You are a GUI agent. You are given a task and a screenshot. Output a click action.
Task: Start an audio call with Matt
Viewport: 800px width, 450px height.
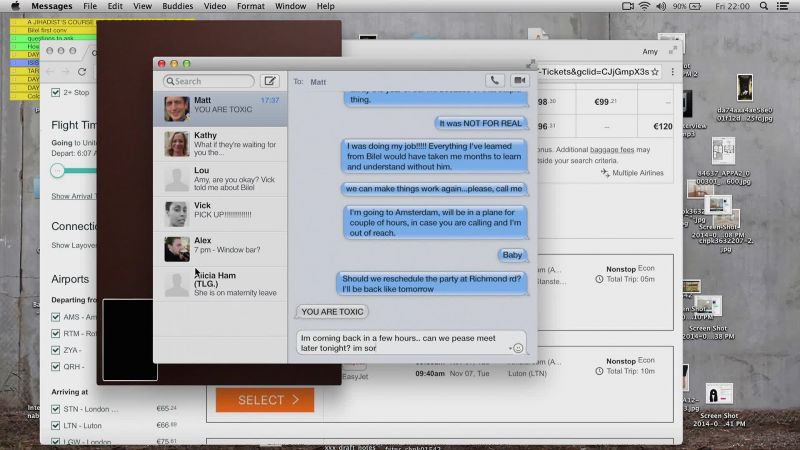[494, 80]
